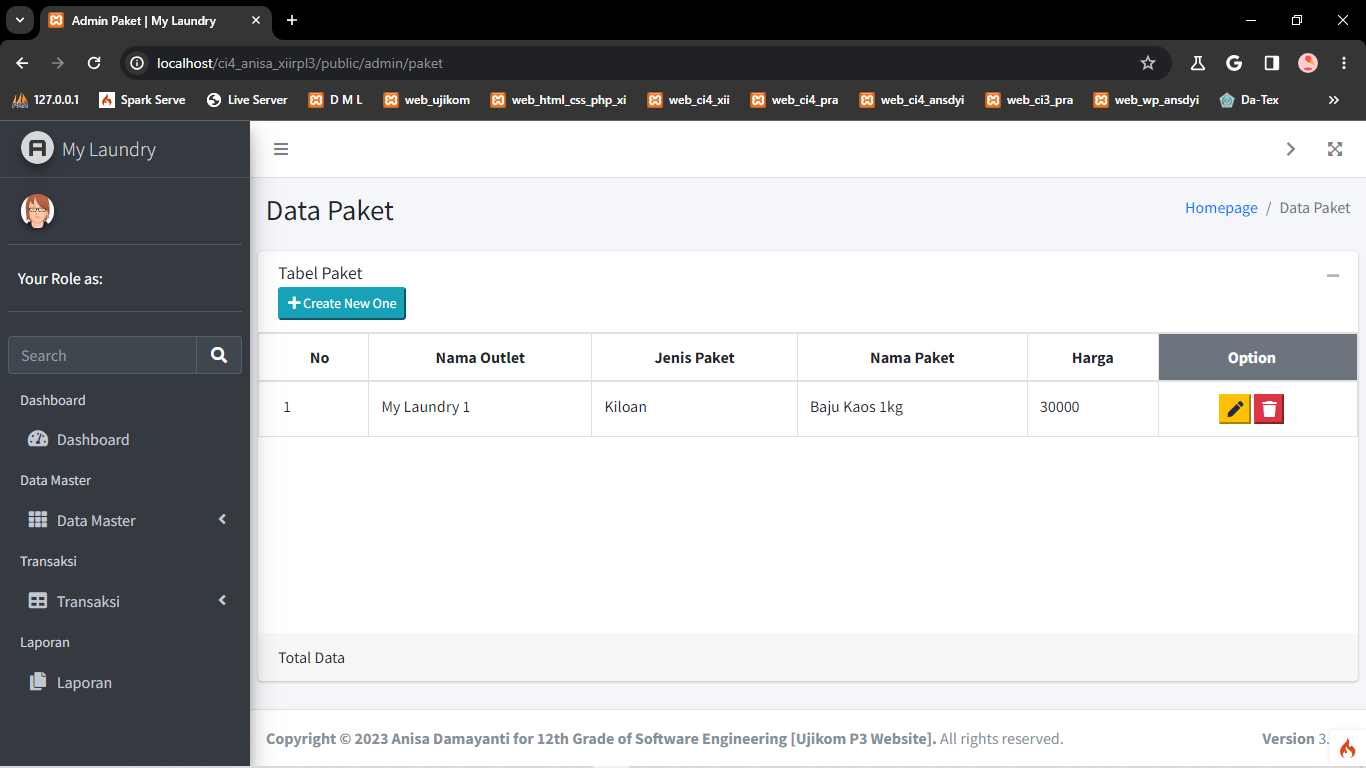Click the Data Master grid icon
The image size is (1366, 768).
tap(38, 519)
